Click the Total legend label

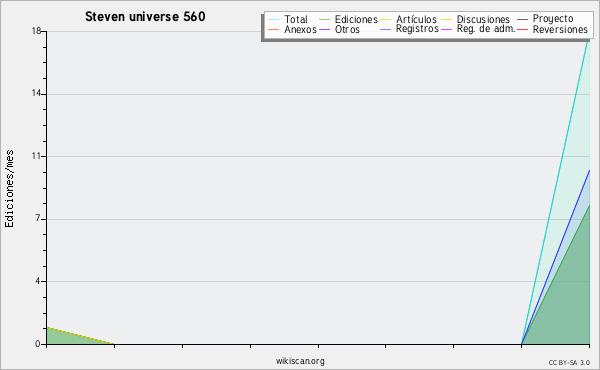point(296,19)
